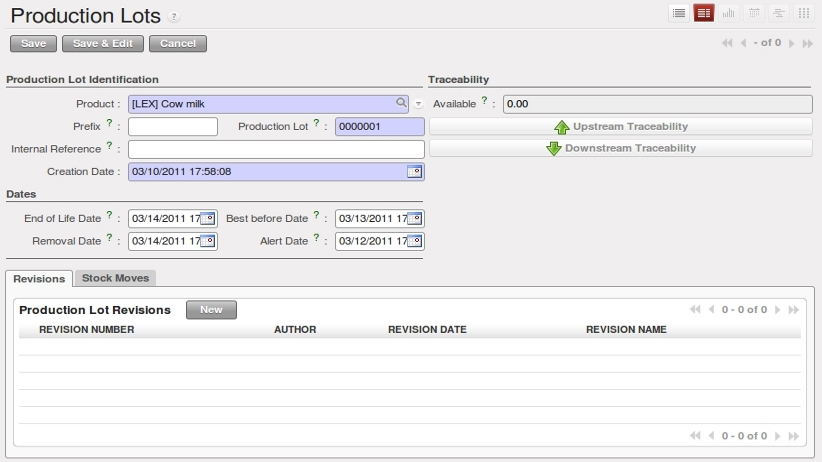Select the form view icon
This screenshot has height=462, width=822.
704,13
